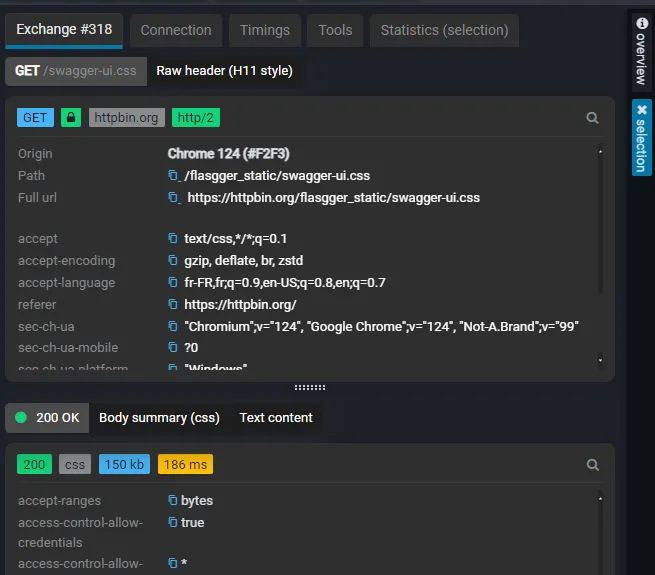Image resolution: width=655 pixels, height=575 pixels.
Task: Click the value gzip, deflate, br, zstd
Action: click(244, 260)
